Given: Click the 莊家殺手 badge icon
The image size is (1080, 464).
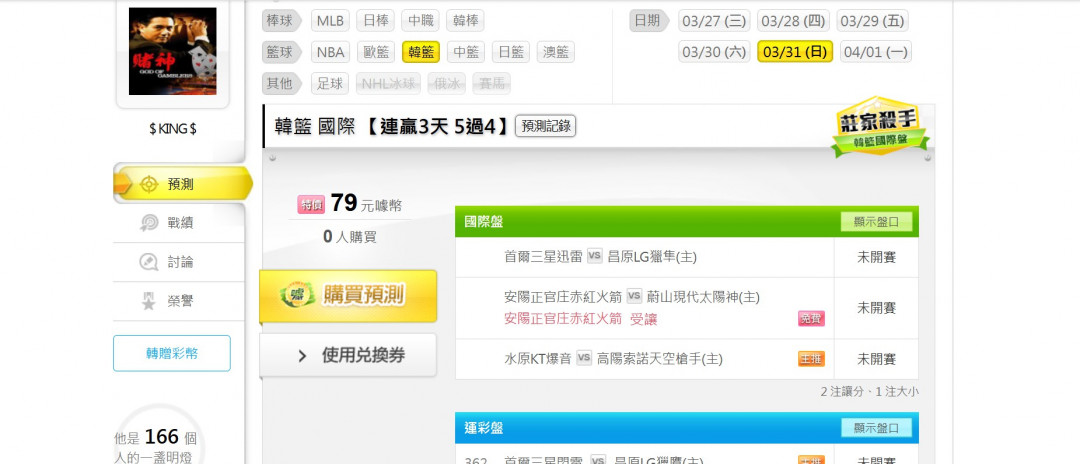Looking at the screenshot, I should click(x=880, y=126).
